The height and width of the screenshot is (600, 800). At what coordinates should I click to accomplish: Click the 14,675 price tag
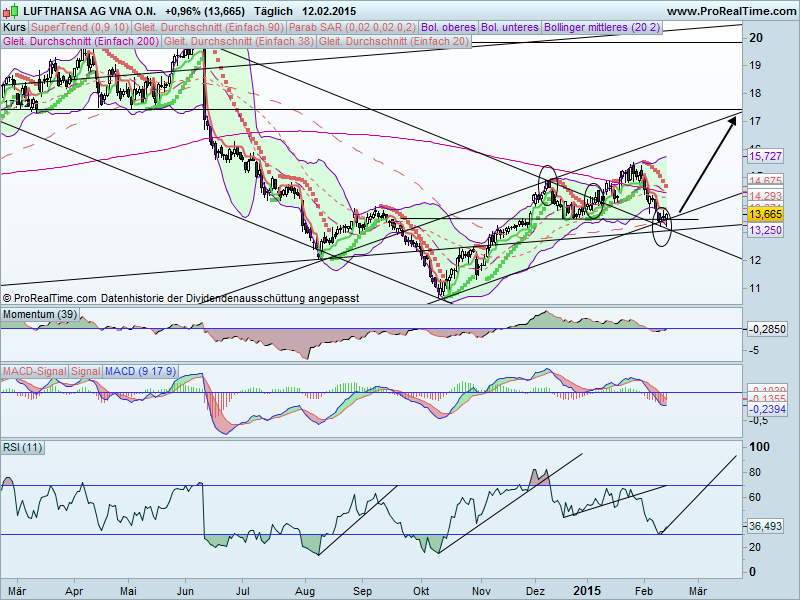(x=765, y=180)
